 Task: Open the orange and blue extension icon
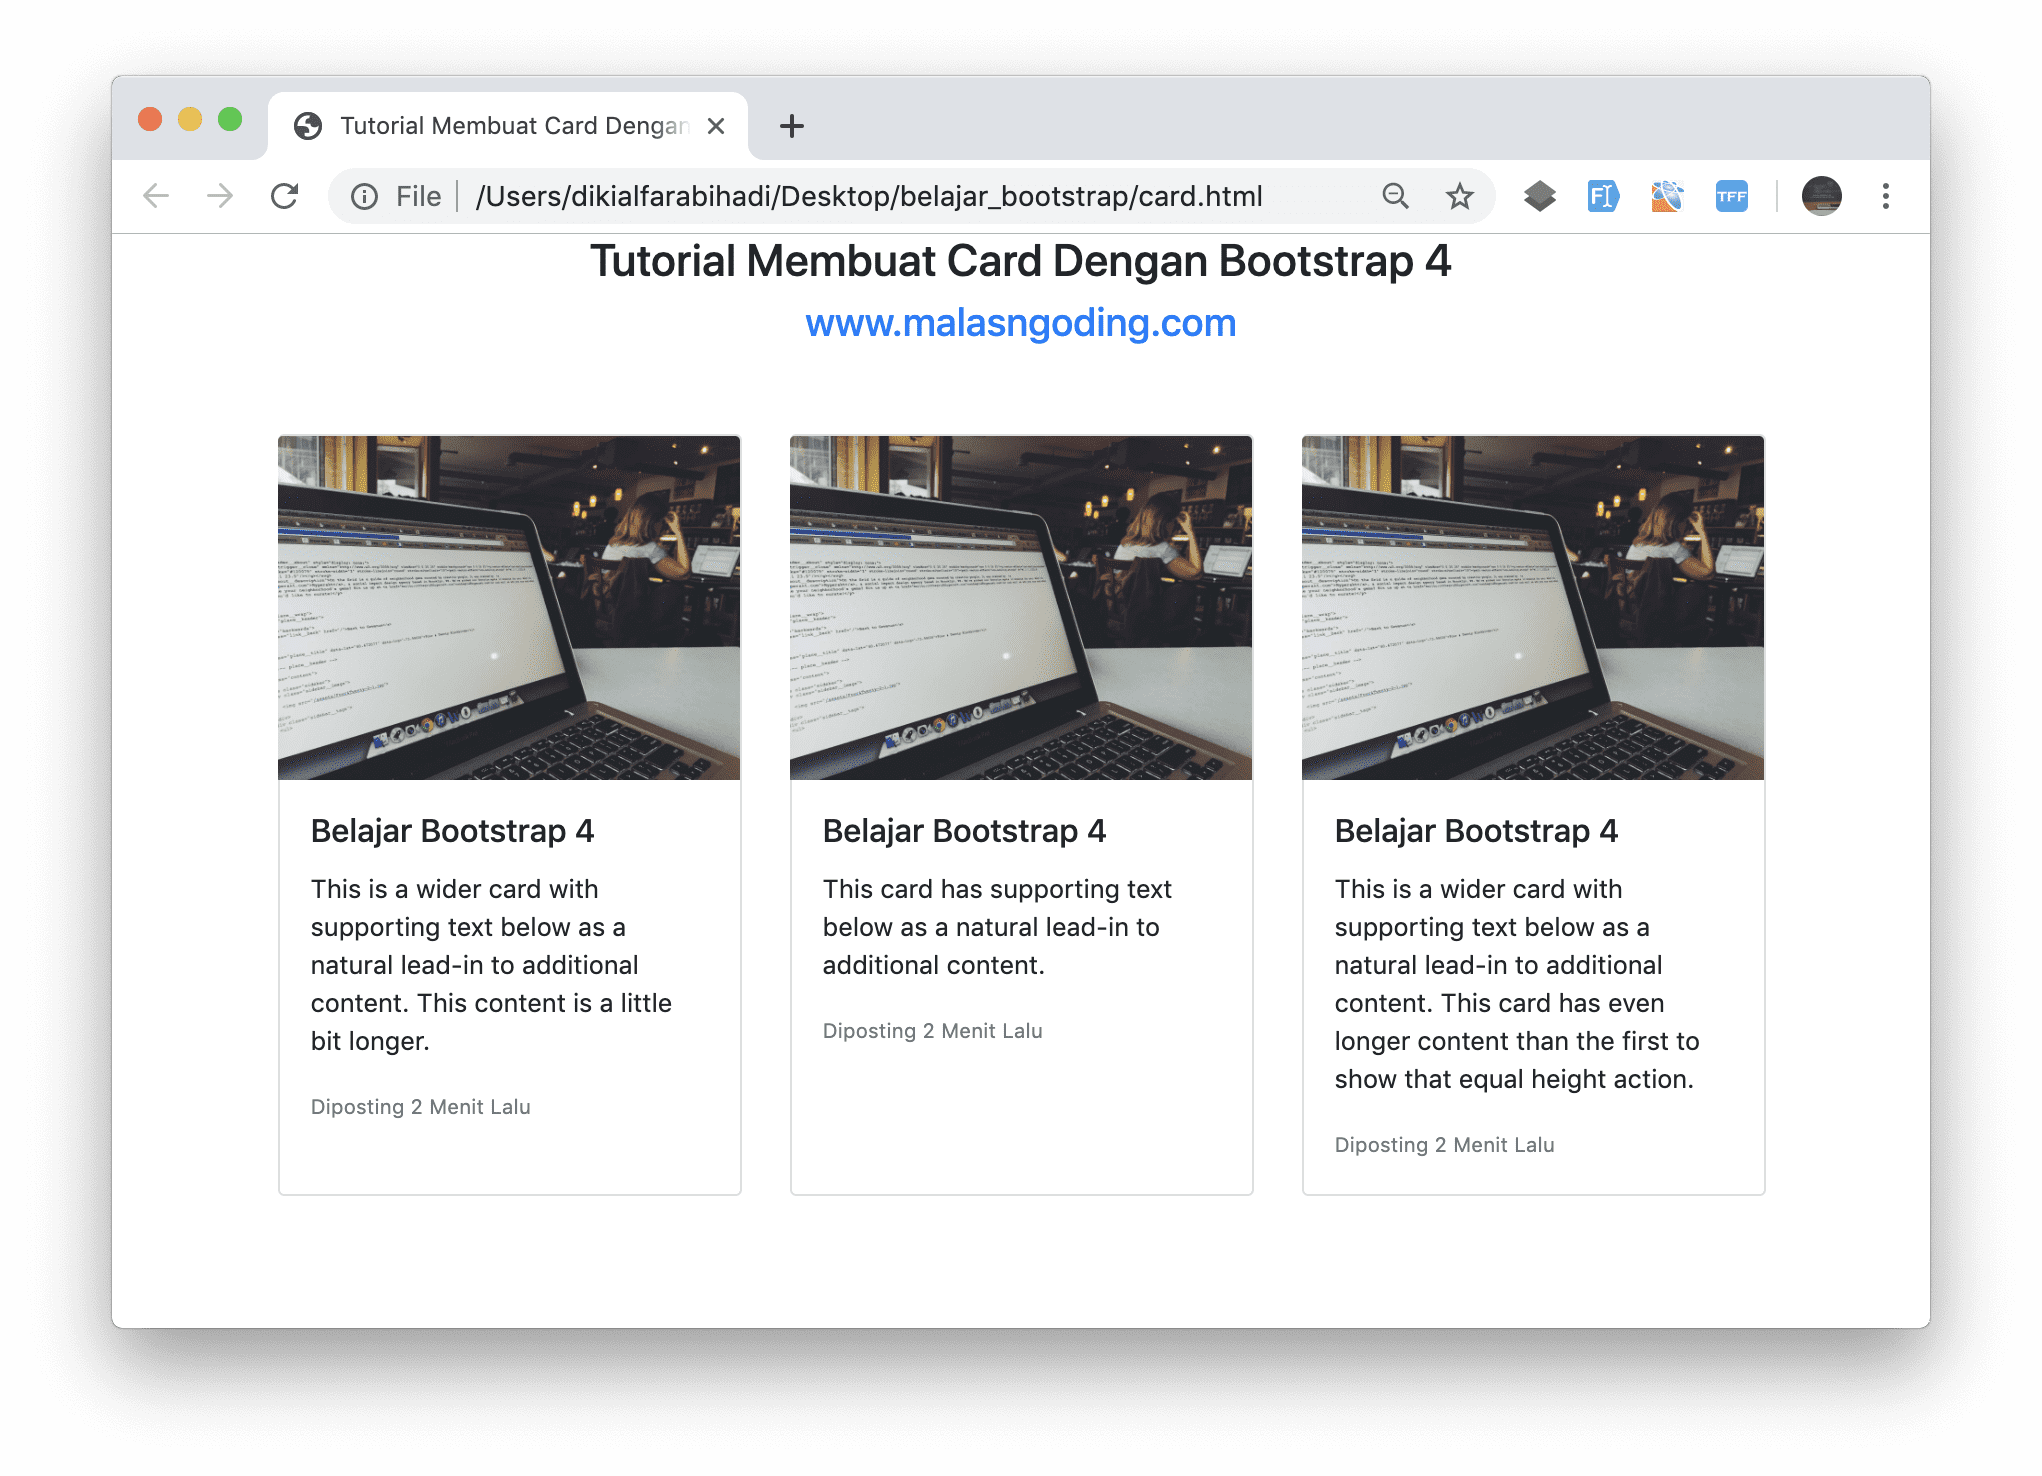[x=1667, y=196]
